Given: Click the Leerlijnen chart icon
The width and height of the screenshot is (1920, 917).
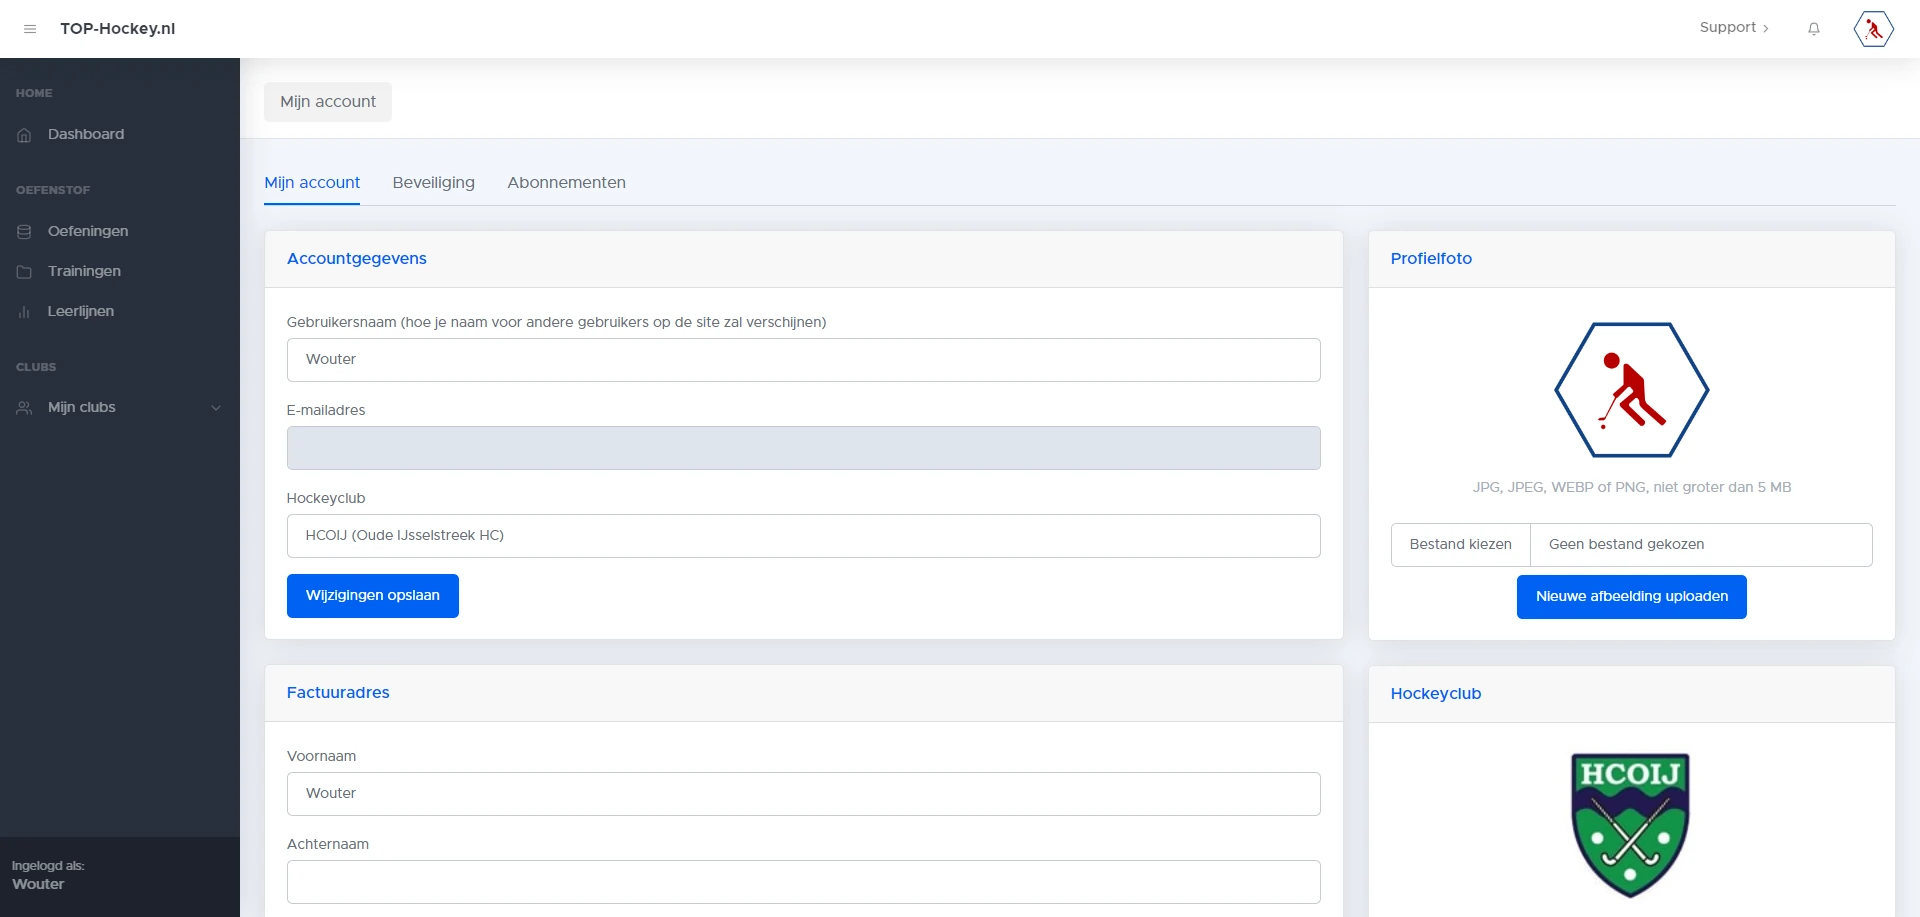Looking at the screenshot, I should tap(23, 311).
